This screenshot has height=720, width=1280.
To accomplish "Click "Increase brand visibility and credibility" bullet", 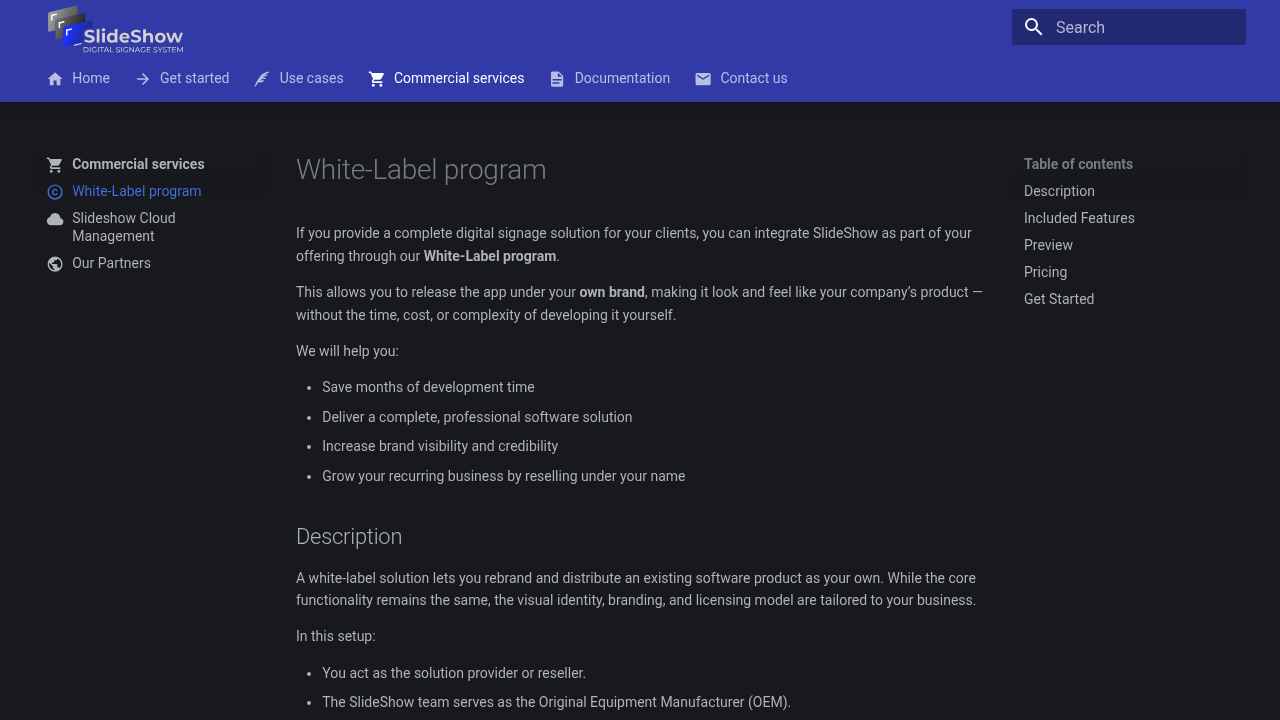I will (440, 446).
